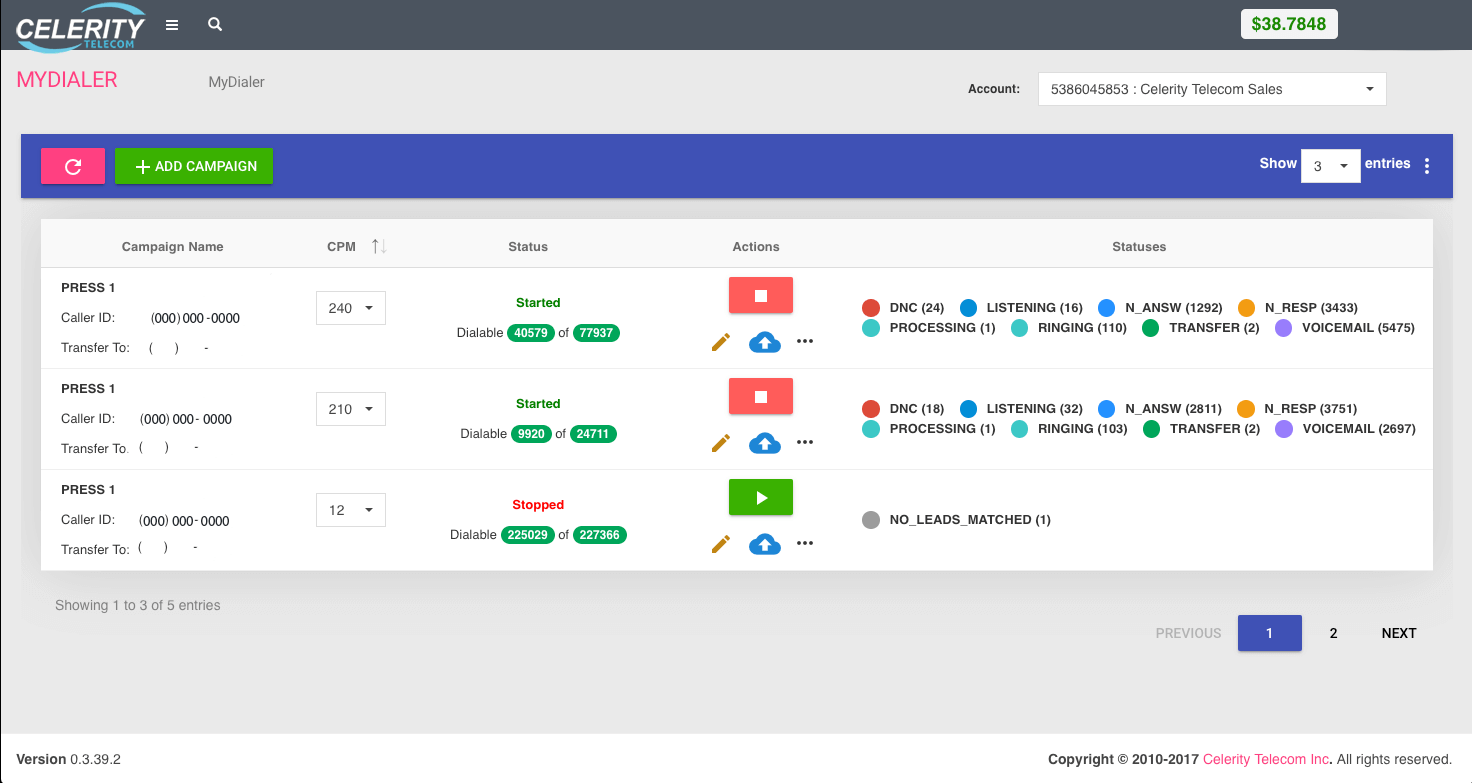Viewport: 1472px width, 783px height.
Task: Click the 40579 dialable badge
Action: [x=531, y=333]
